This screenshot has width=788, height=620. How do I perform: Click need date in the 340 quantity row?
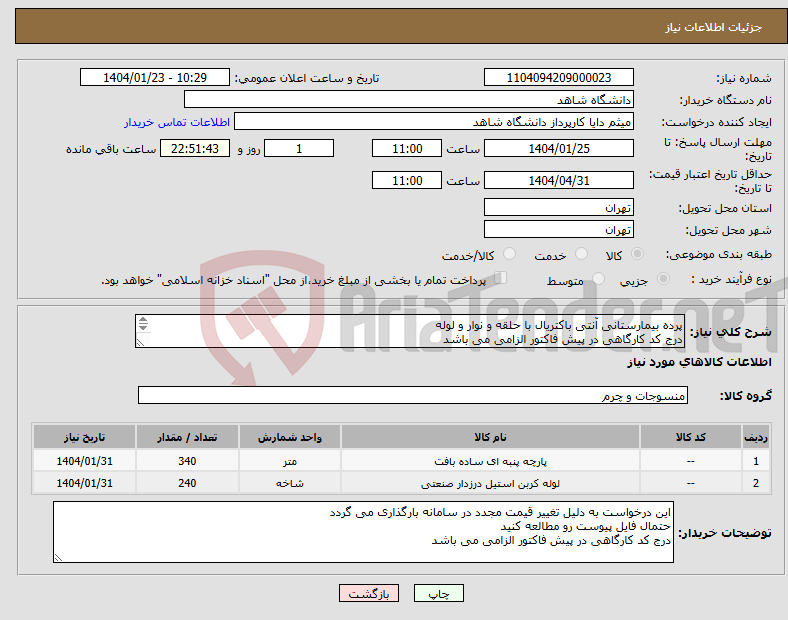tap(84, 461)
